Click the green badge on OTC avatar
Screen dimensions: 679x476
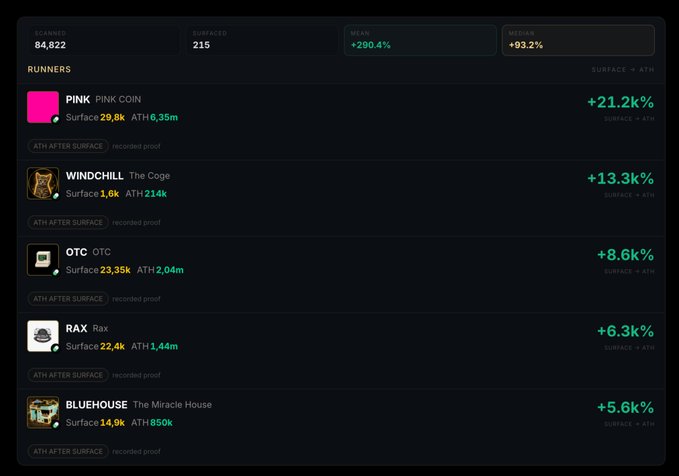pos(55,272)
